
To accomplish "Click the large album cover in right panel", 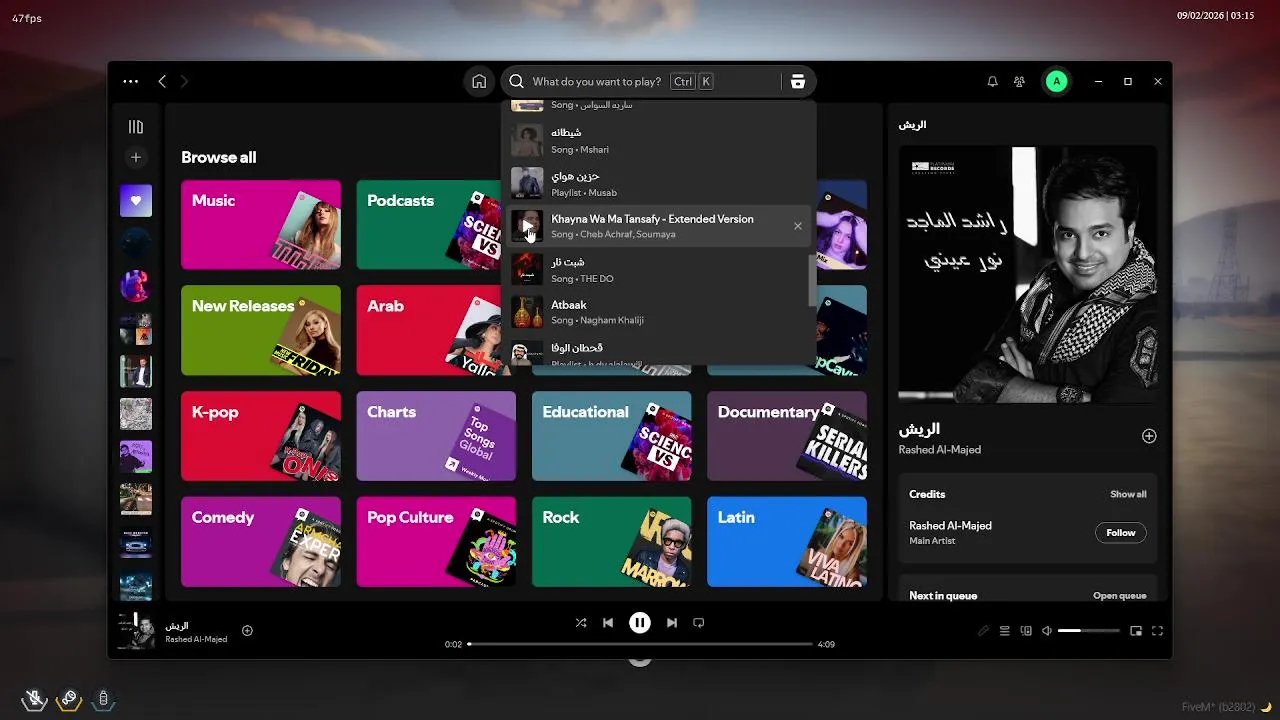I will coord(1028,274).
